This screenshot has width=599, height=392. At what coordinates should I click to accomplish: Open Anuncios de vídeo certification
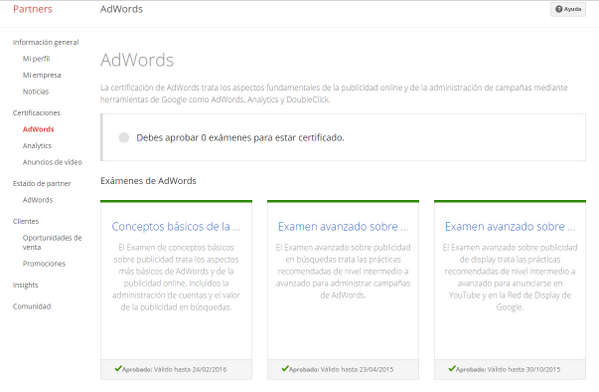click(52, 162)
